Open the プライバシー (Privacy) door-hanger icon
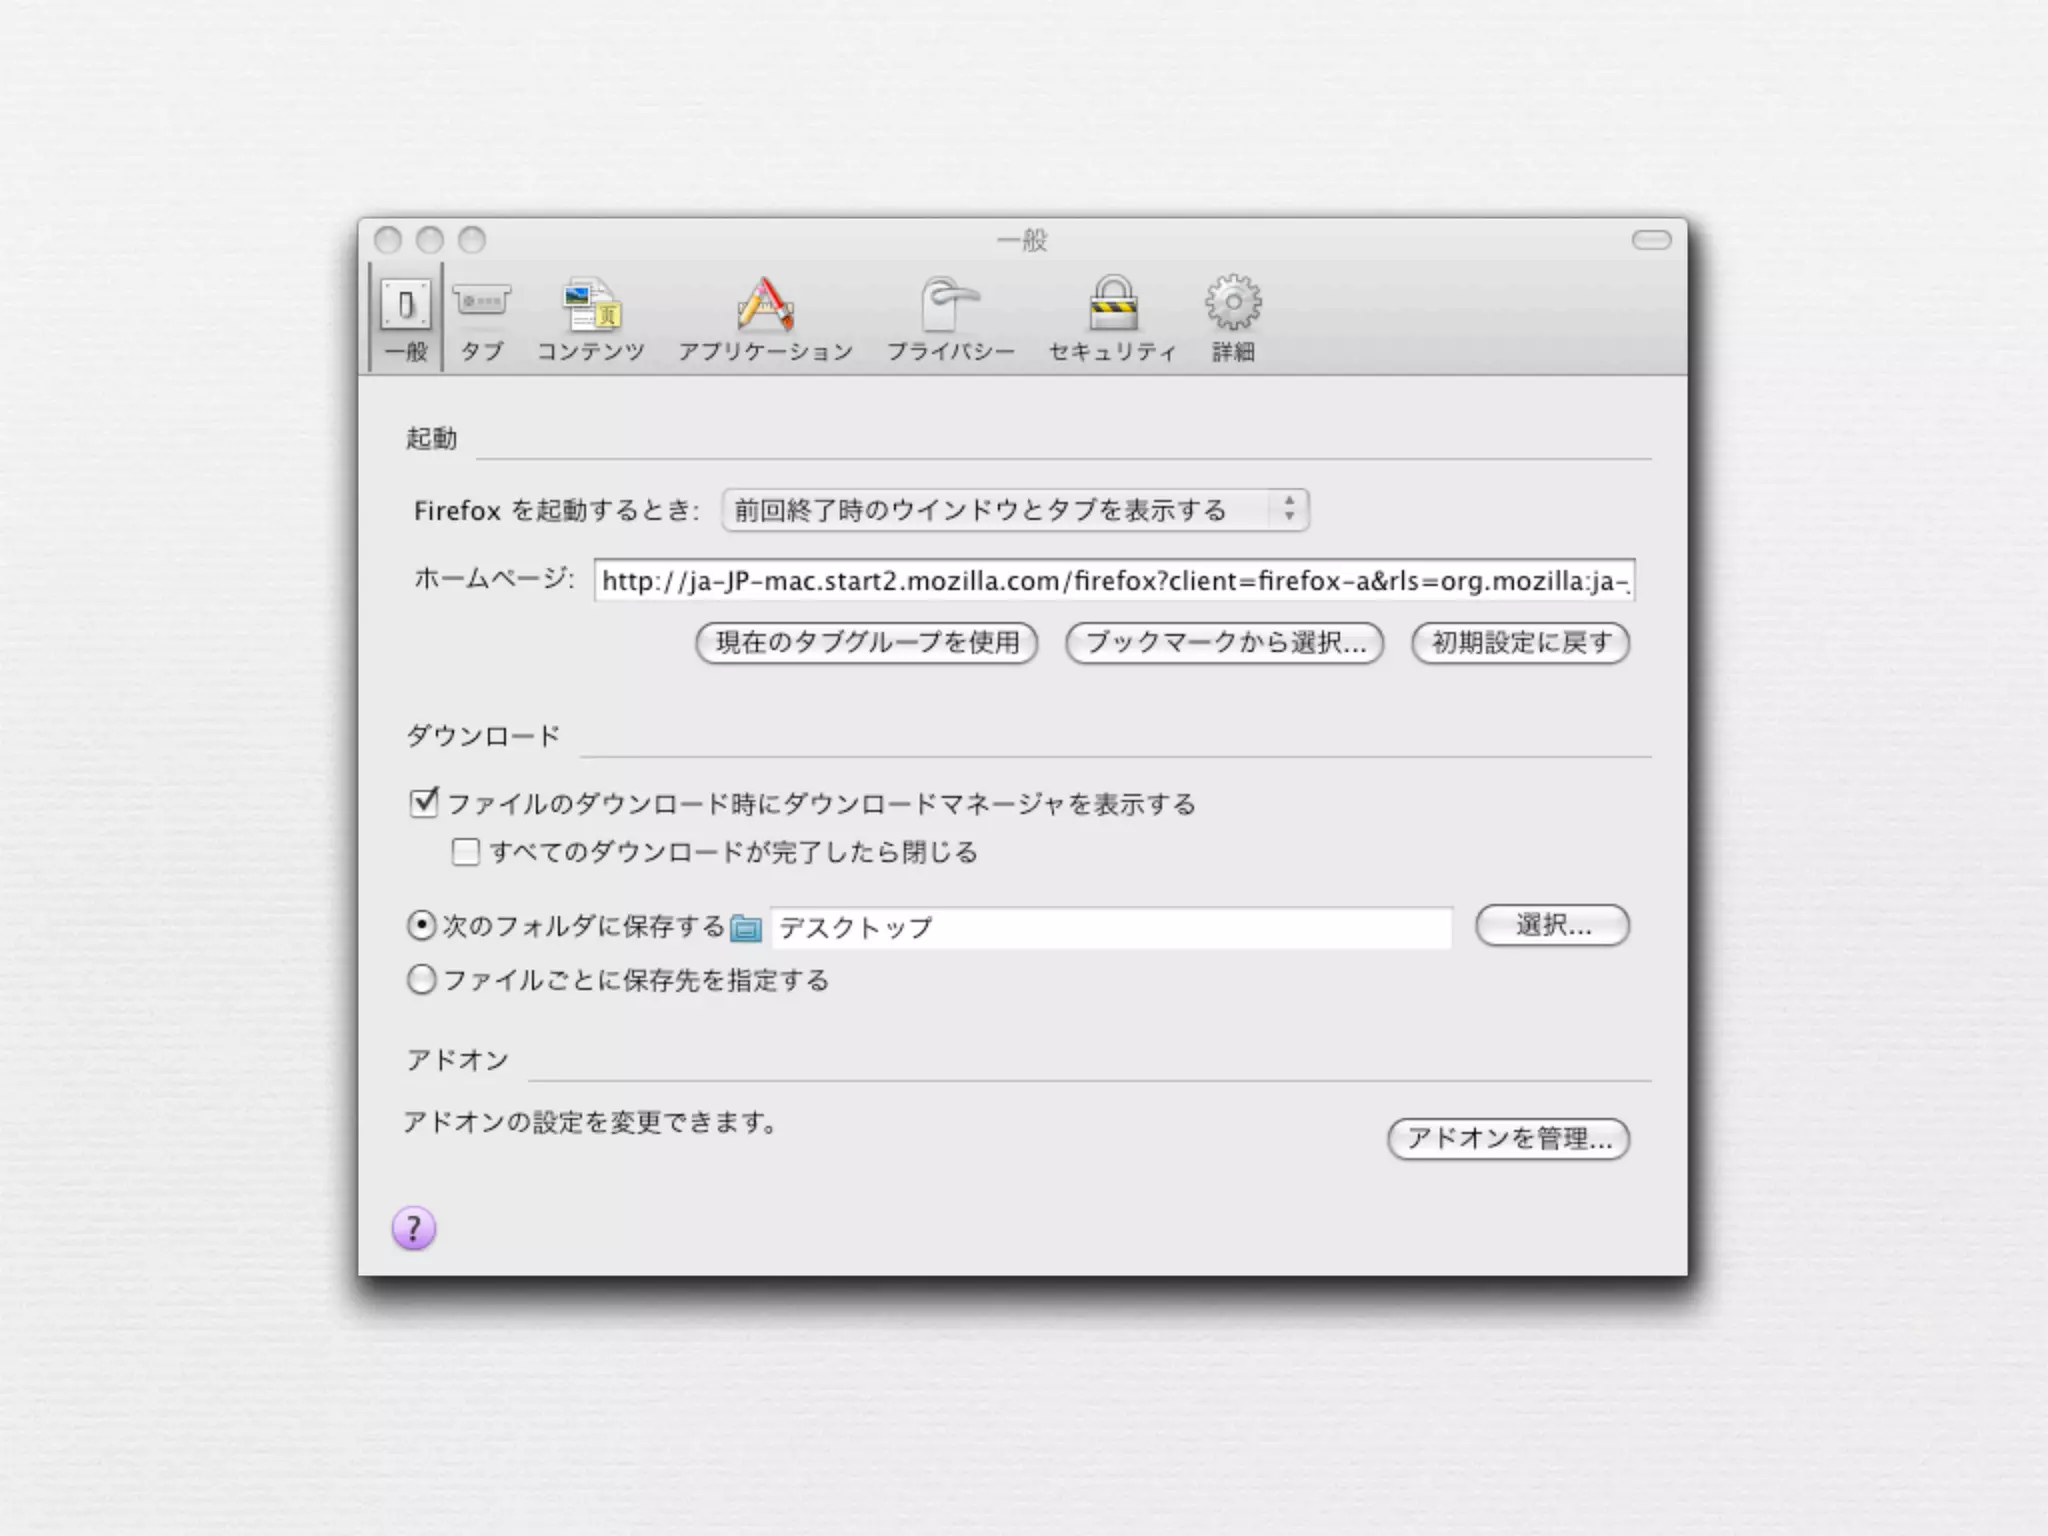The image size is (2048, 1536). [x=949, y=305]
